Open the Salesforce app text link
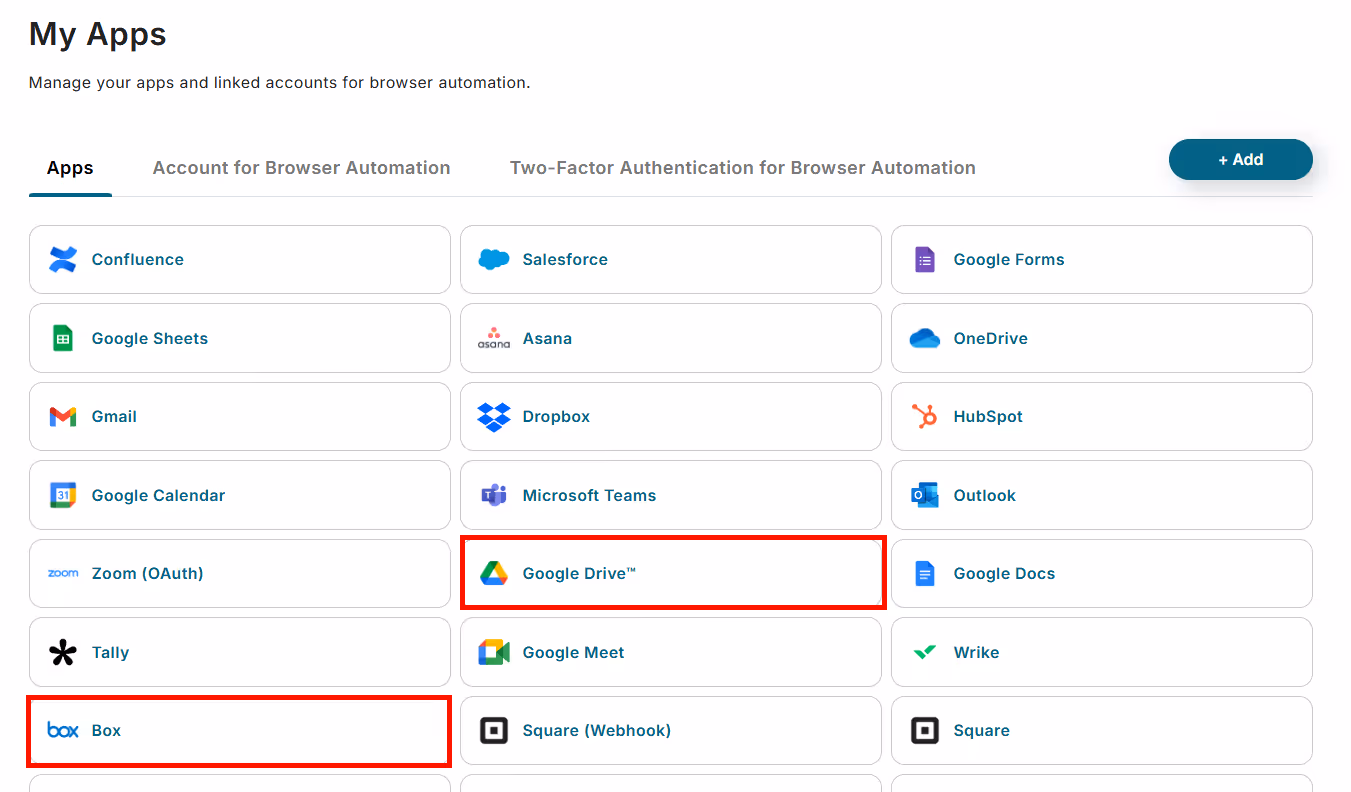The width and height of the screenshot is (1351, 792). (565, 259)
